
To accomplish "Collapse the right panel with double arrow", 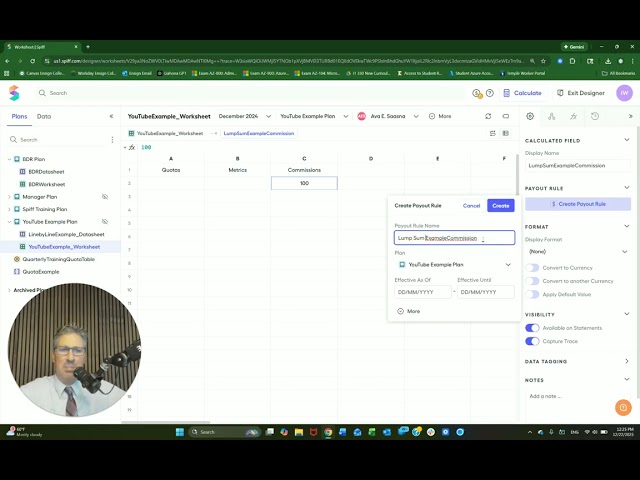I will click(x=631, y=116).
